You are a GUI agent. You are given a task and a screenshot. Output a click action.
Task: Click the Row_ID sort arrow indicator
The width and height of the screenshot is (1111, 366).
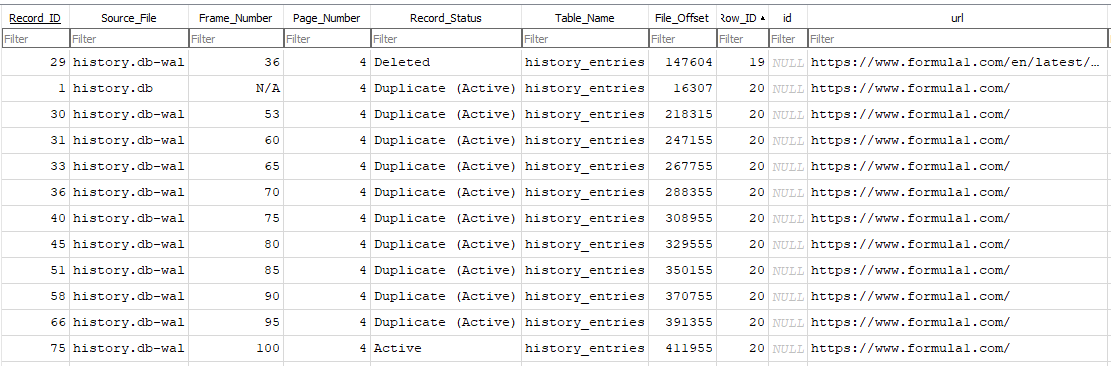click(x=762, y=18)
